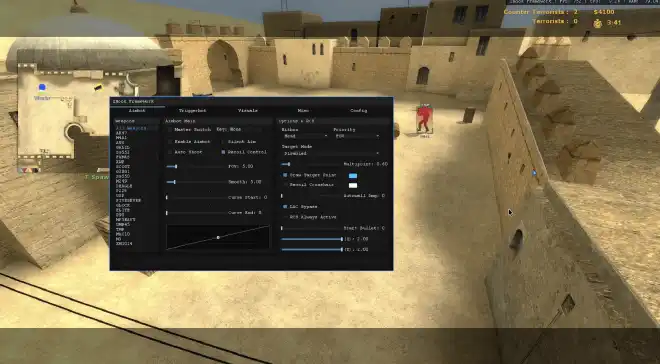Screen dimensions: 660x364
Task: Select SG550 in the weapon list
Action: [x=122, y=176]
